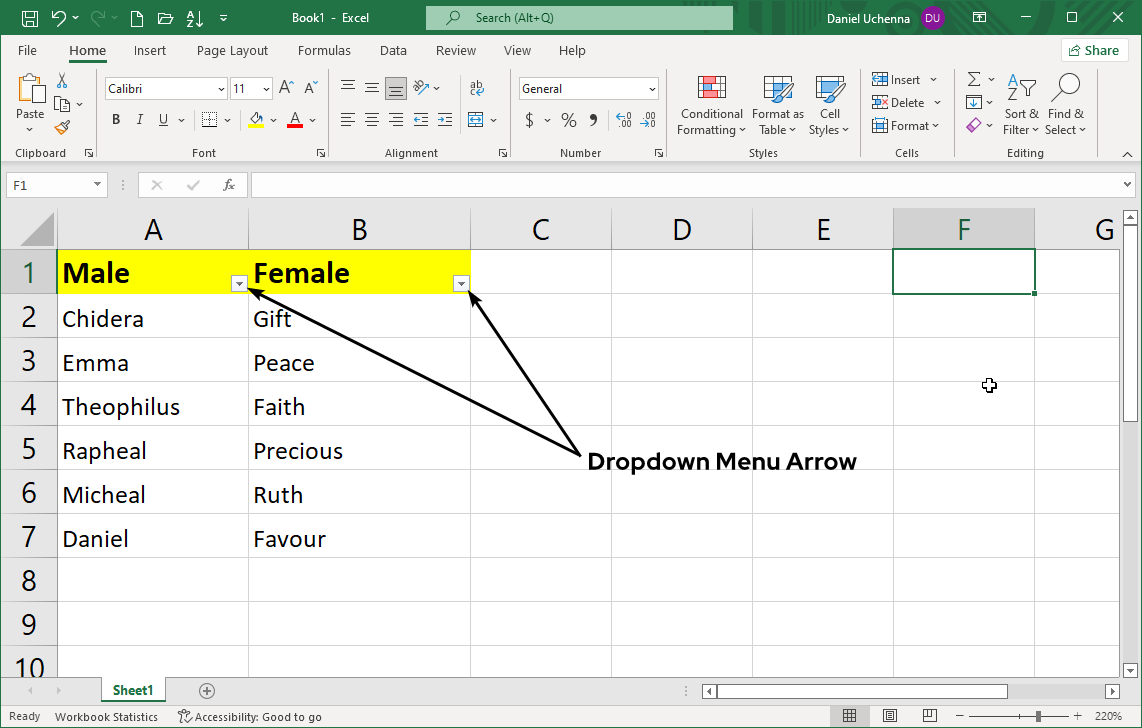Toggle Bold formatting
This screenshot has width=1142, height=728.
116,120
